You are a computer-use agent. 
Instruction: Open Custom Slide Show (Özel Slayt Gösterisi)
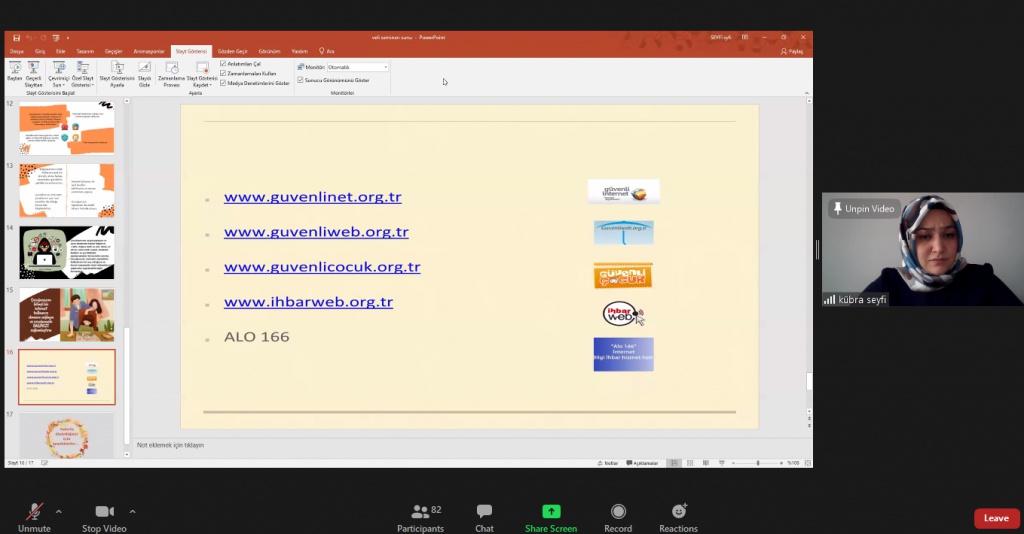(x=83, y=74)
